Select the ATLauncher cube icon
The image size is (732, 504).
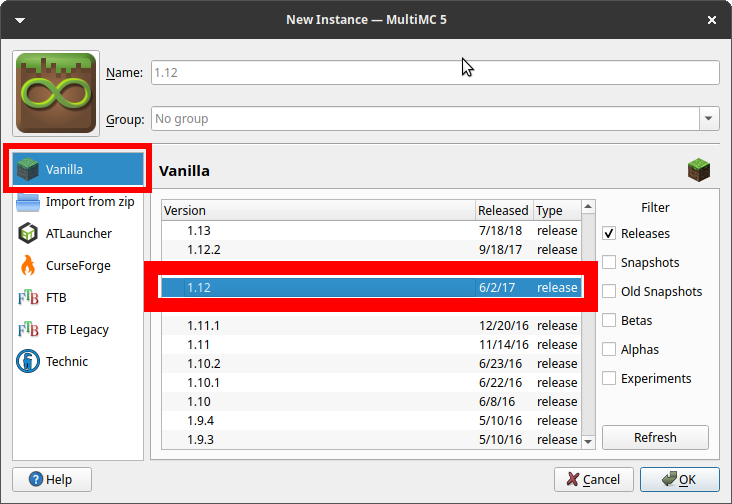[x=28, y=233]
